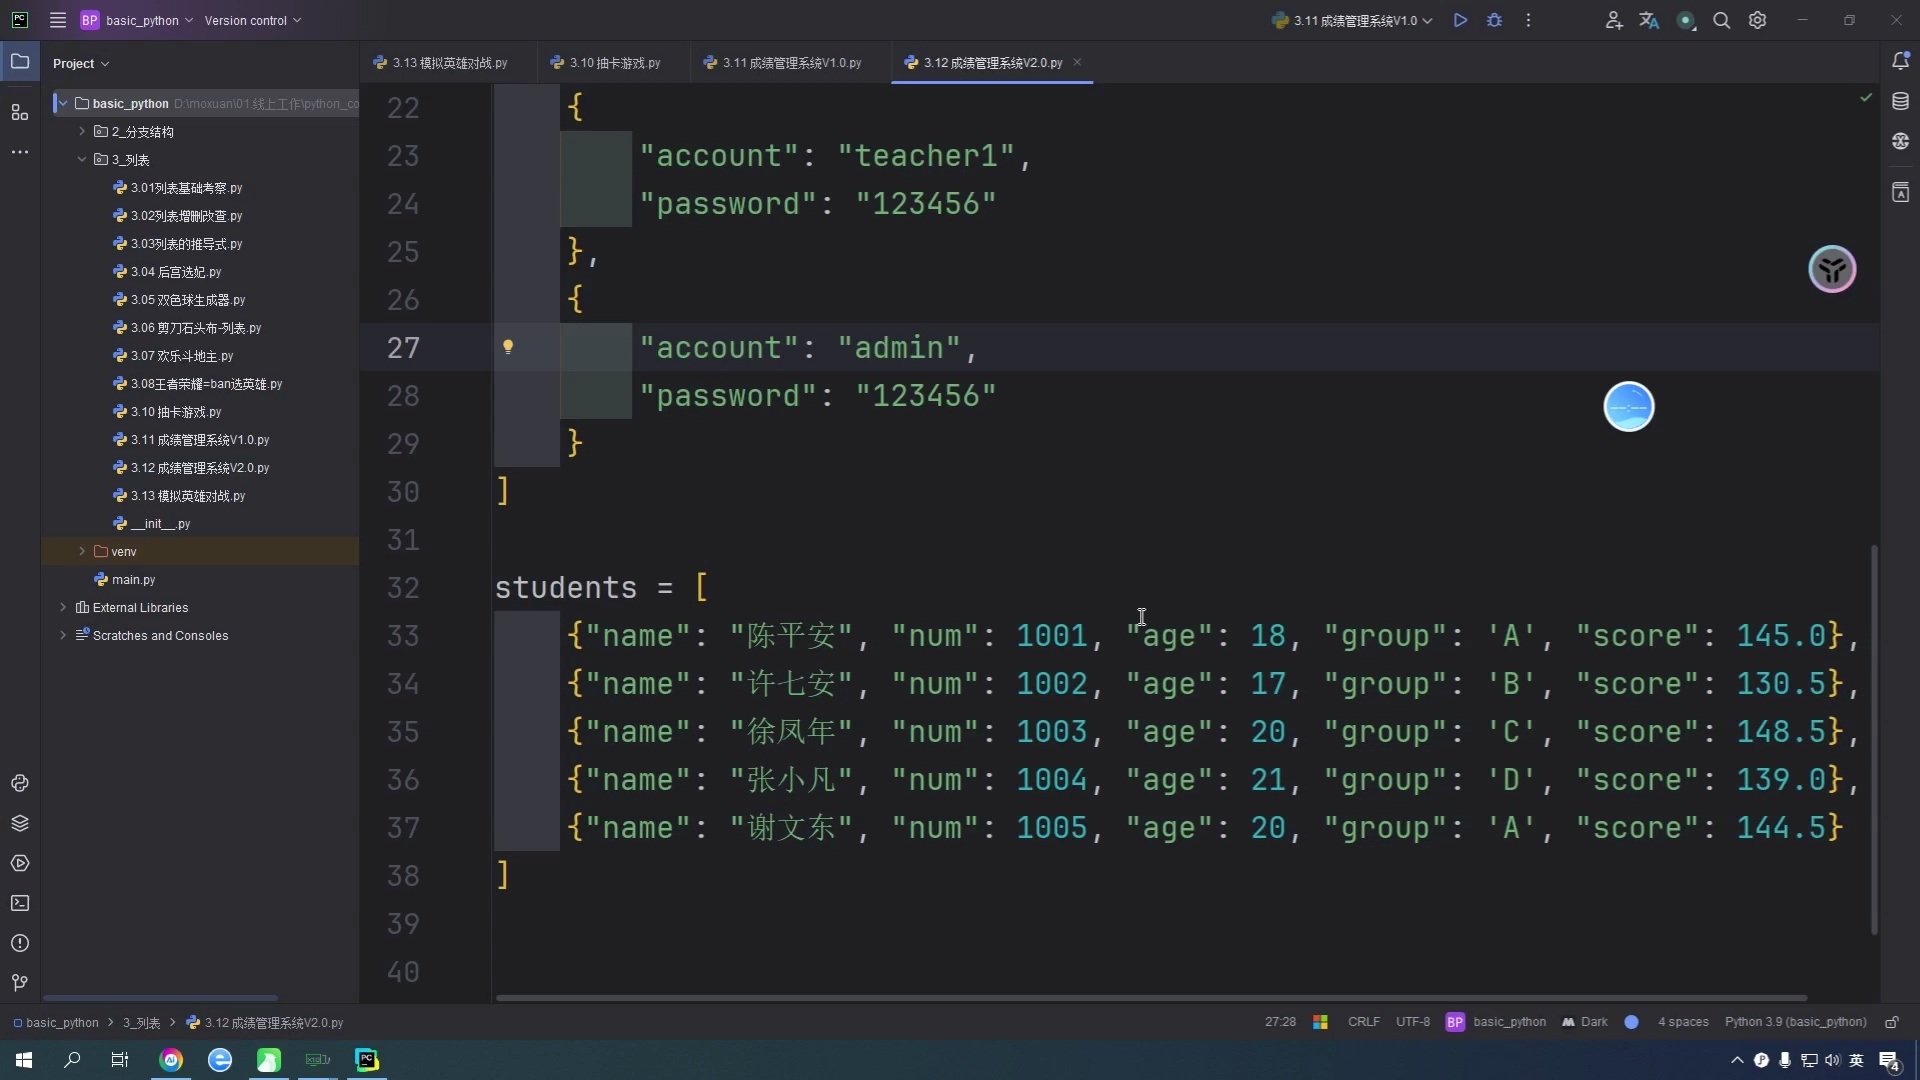The width and height of the screenshot is (1920, 1080).
Task: Start debugging with the bug icon
Action: pyautogui.click(x=1495, y=20)
